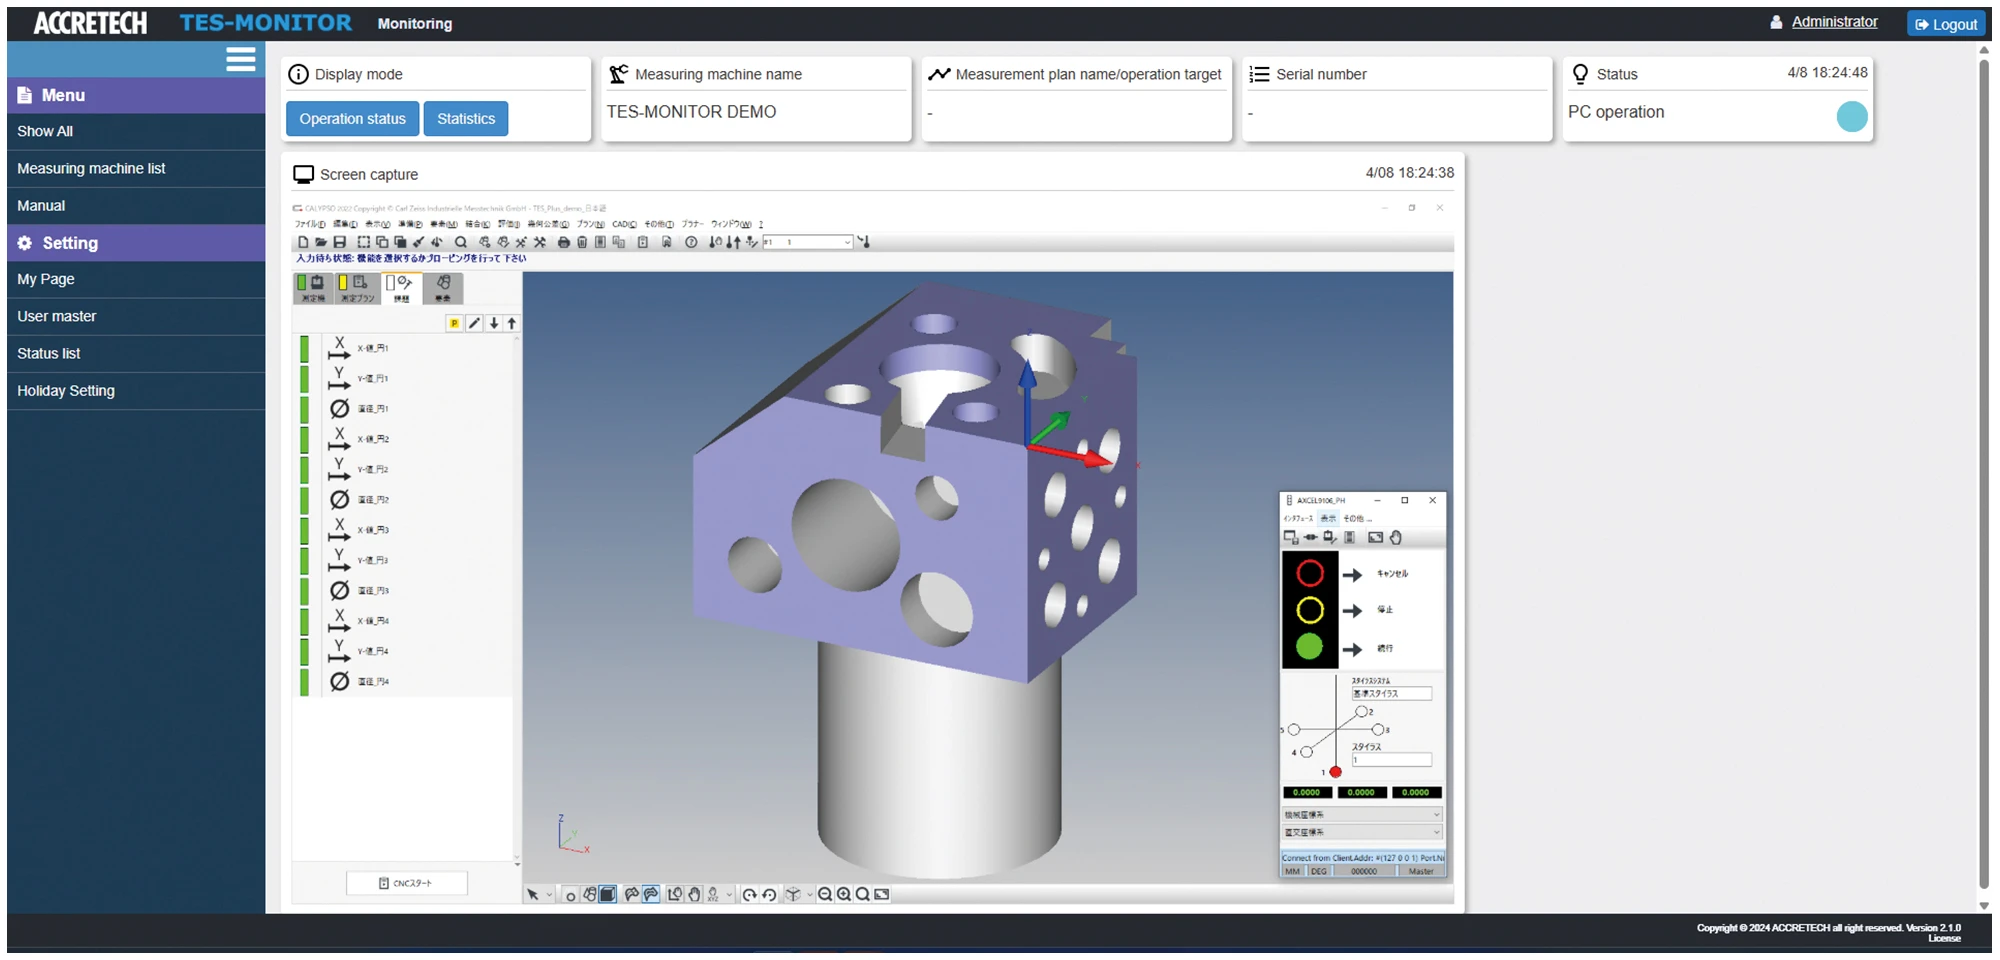The image size is (2000, 960).
Task: Click the help question mark toolbar icon
Action: click(x=691, y=242)
